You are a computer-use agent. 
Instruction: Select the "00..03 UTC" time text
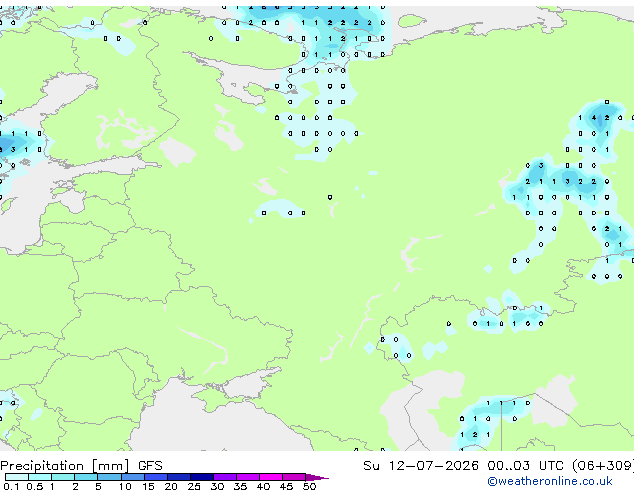pyautogui.click(x=525, y=466)
